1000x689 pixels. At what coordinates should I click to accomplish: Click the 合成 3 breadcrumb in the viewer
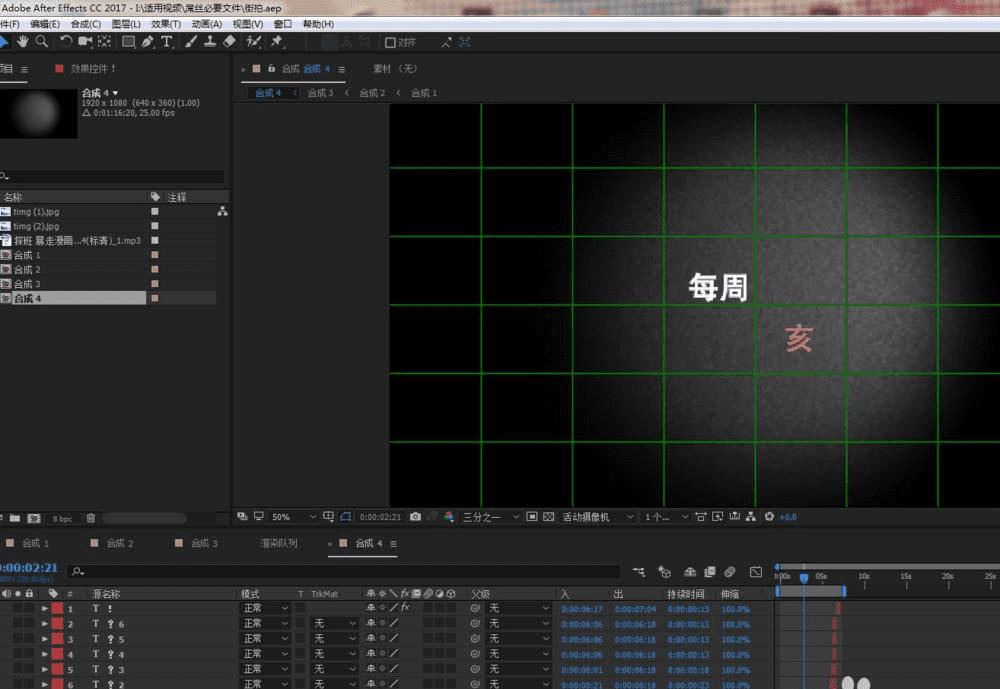(320, 93)
